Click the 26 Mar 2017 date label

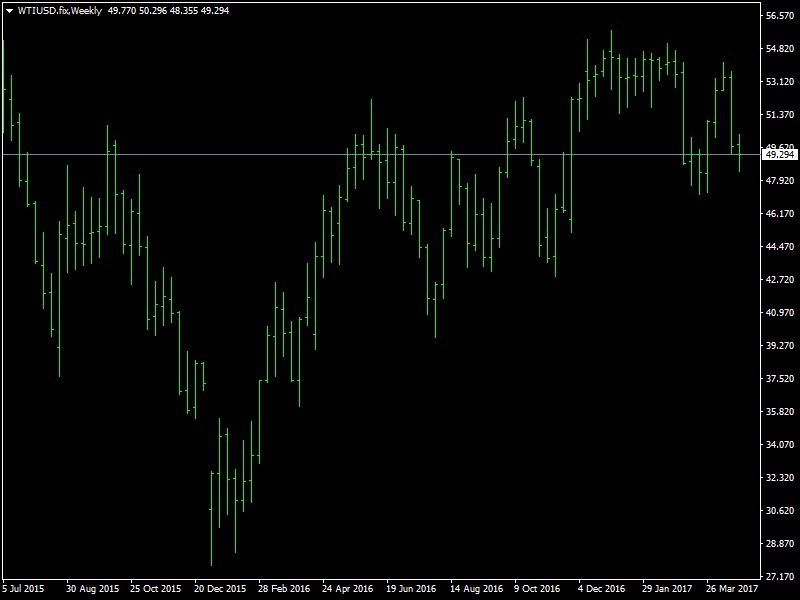pos(732,589)
